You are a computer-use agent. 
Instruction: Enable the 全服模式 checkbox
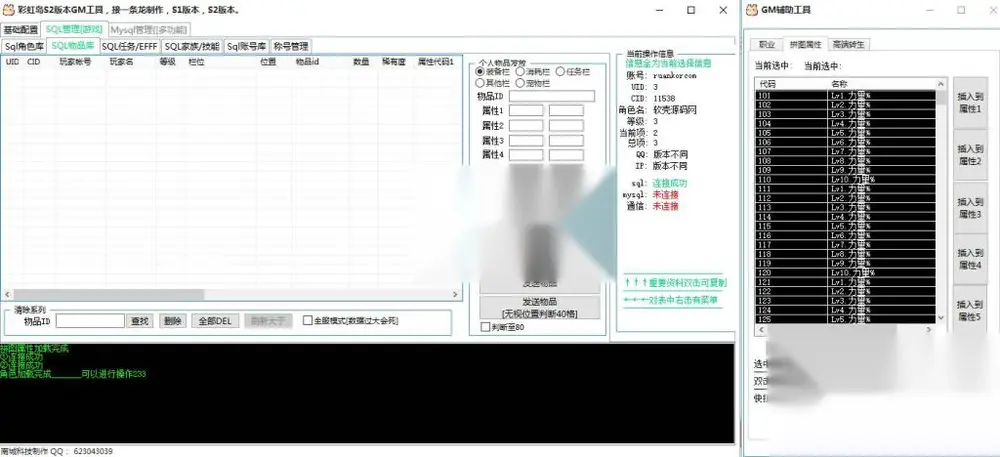[307, 321]
